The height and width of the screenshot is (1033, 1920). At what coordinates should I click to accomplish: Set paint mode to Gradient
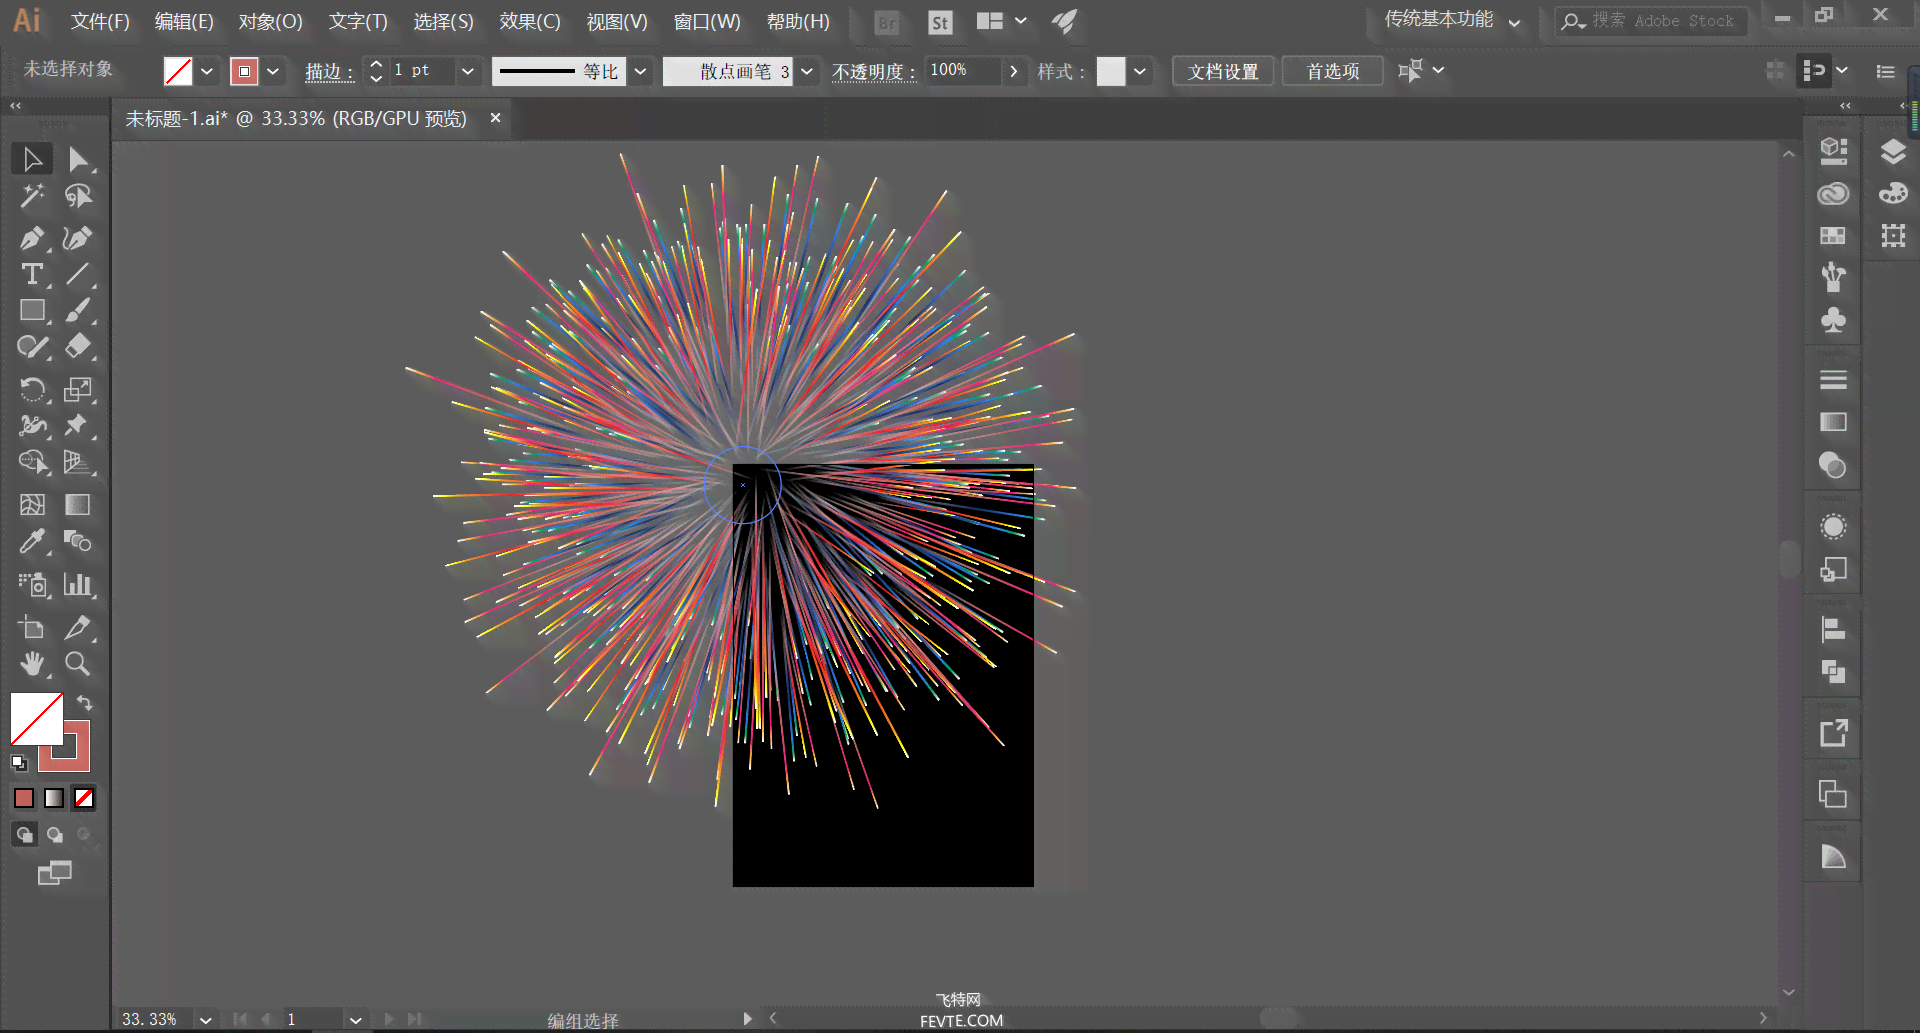tap(54, 798)
